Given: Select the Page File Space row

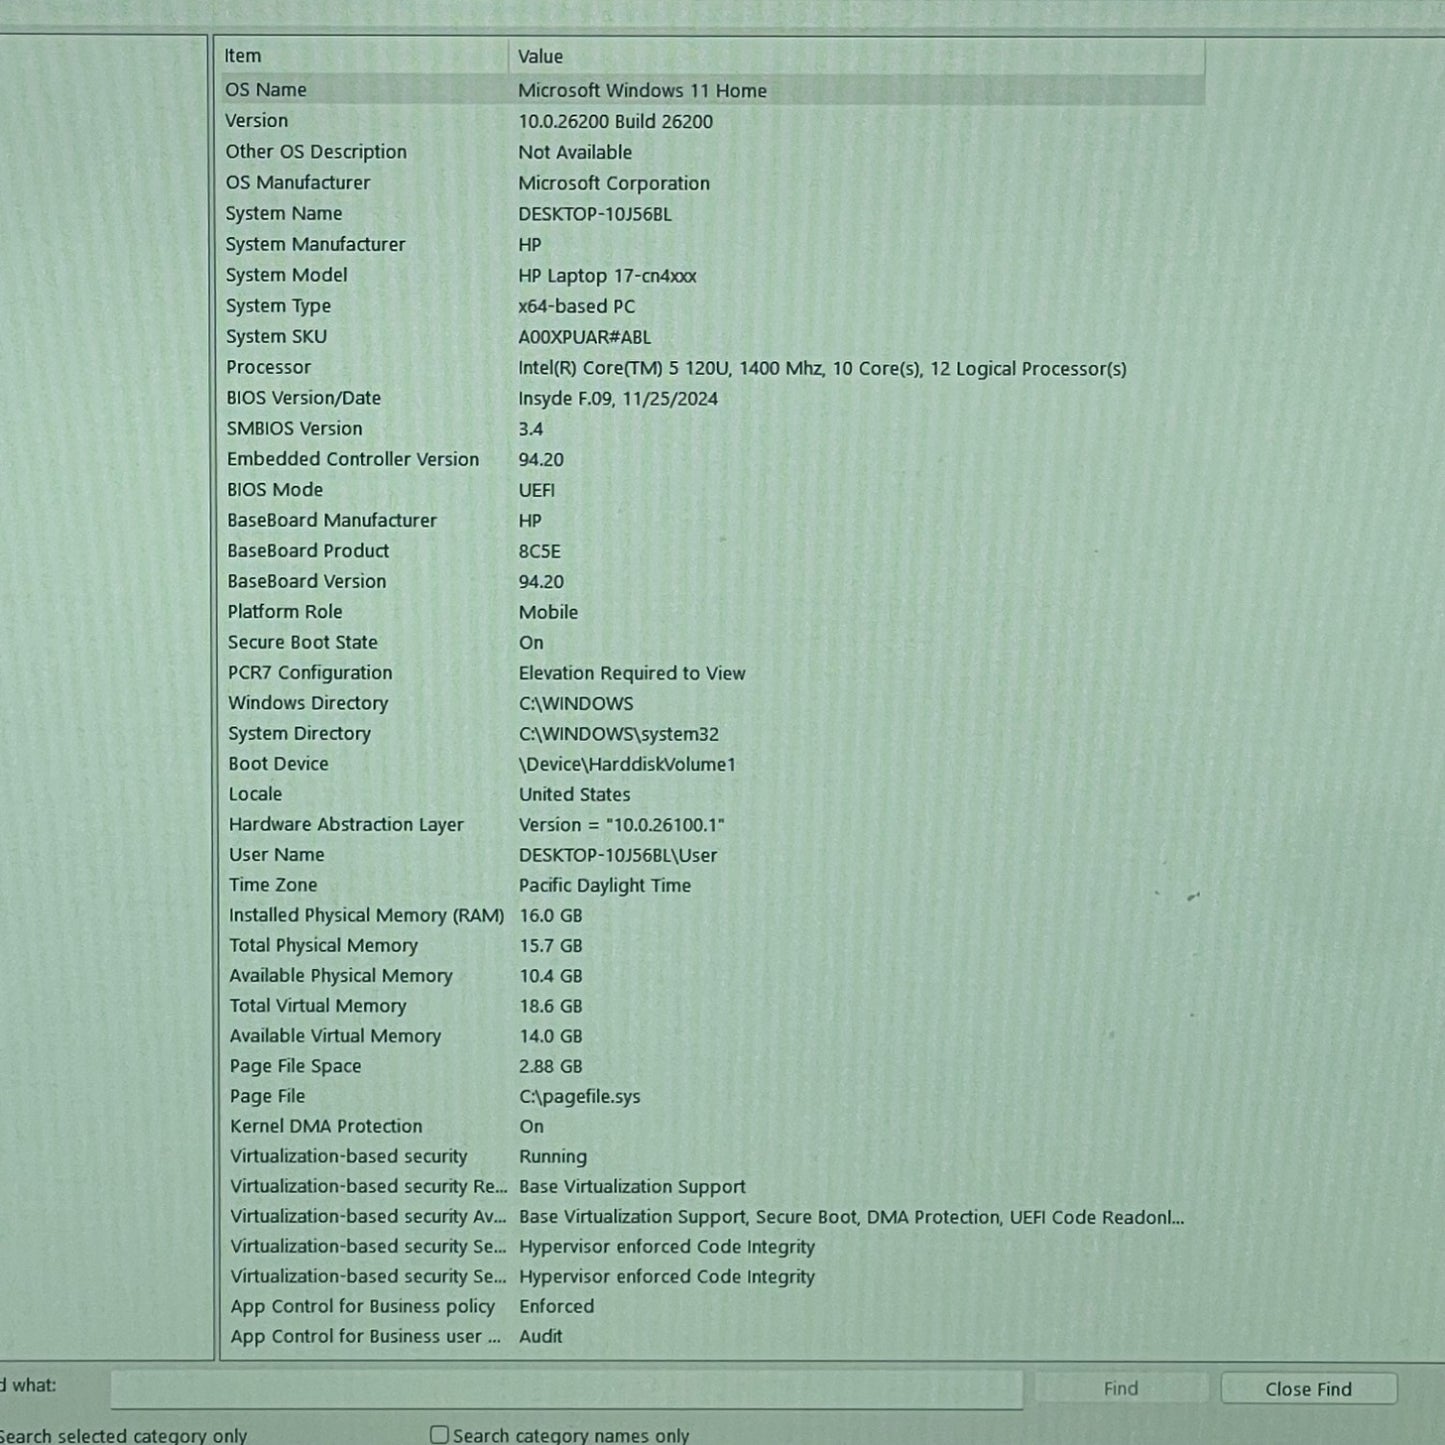Looking at the screenshot, I should tap(712, 1066).
